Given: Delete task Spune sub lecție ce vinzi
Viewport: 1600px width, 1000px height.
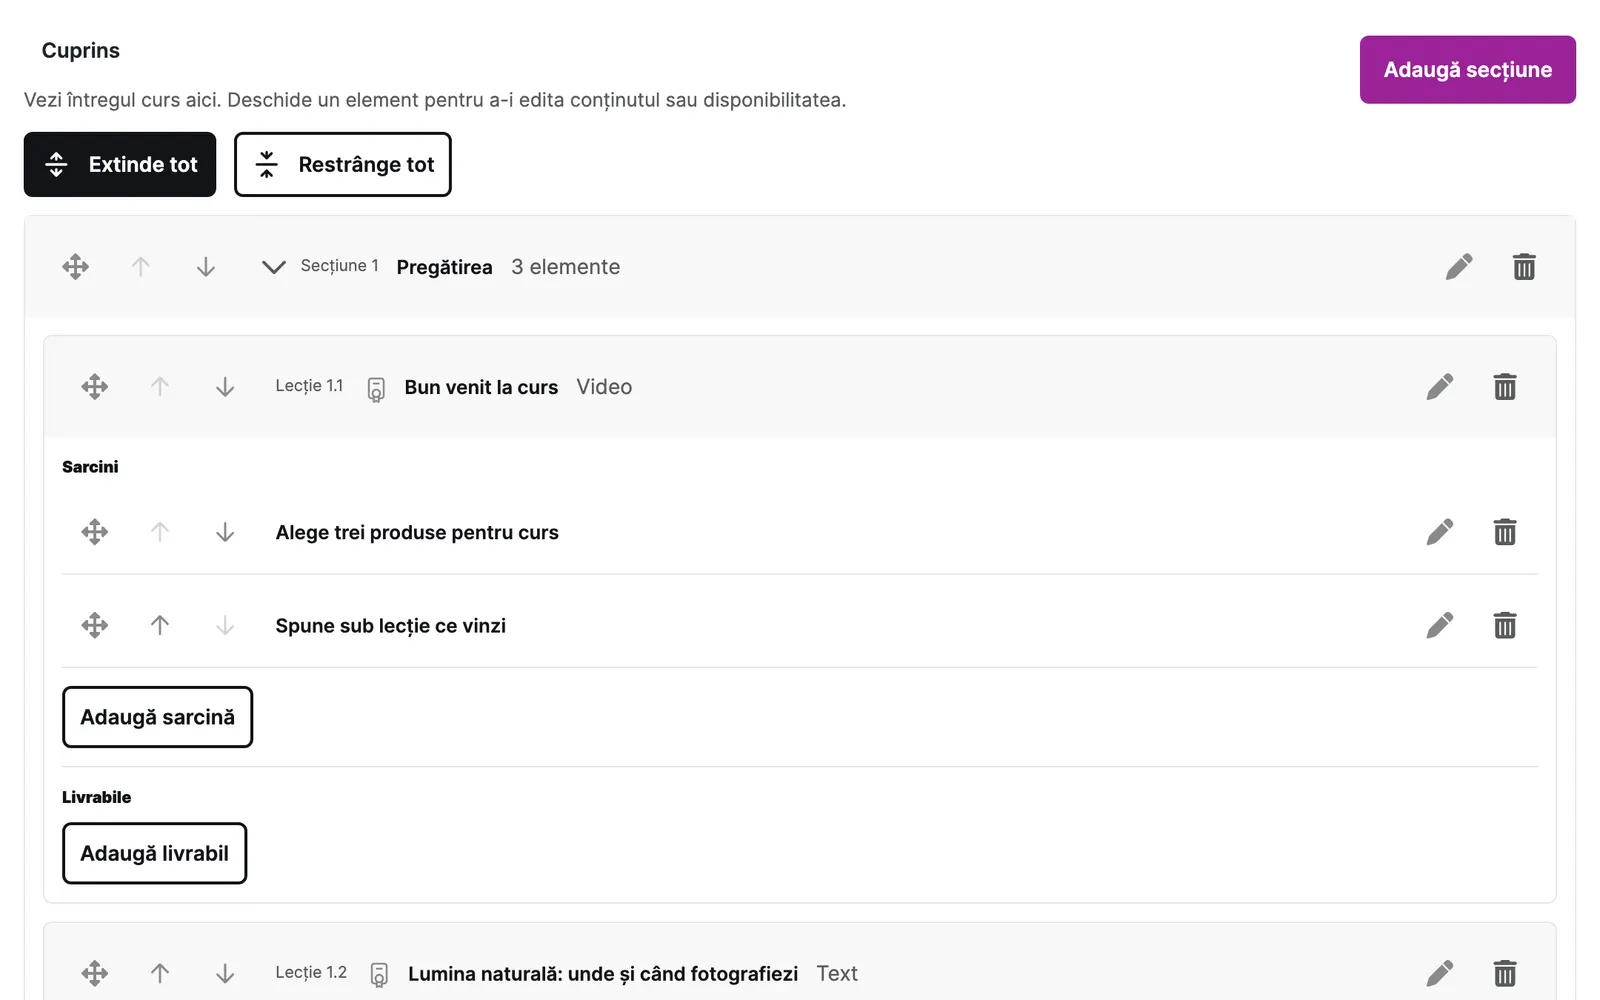Looking at the screenshot, I should pyautogui.click(x=1505, y=625).
